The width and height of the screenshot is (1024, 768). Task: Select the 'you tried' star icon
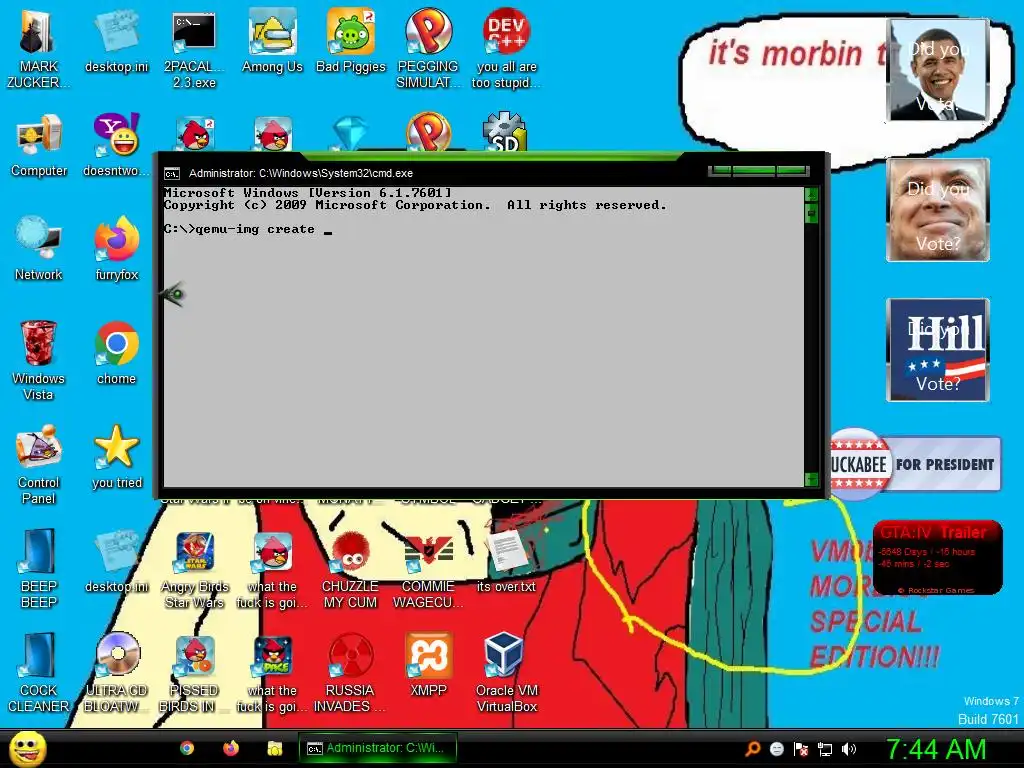point(116,456)
